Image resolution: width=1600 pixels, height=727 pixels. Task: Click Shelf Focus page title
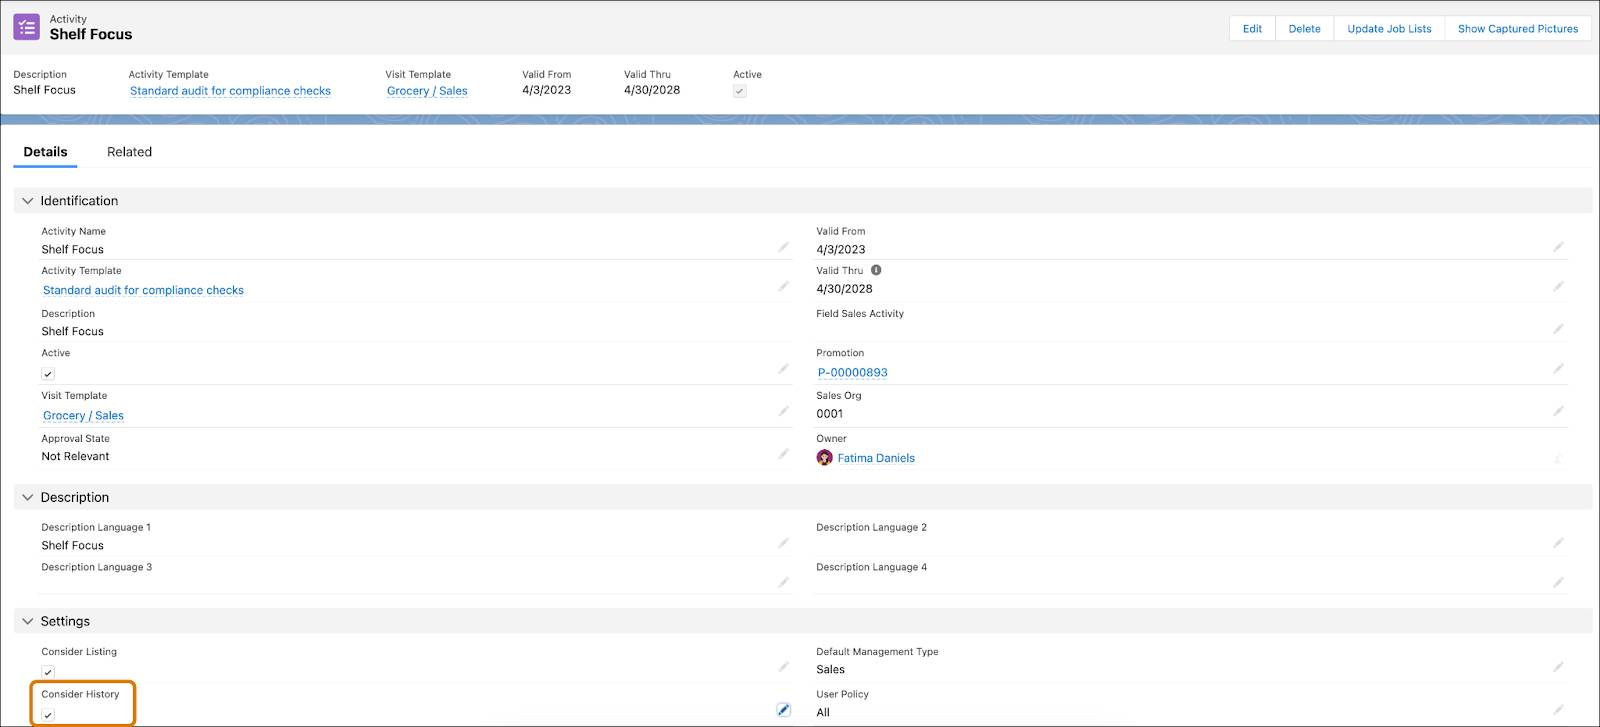click(x=91, y=34)
